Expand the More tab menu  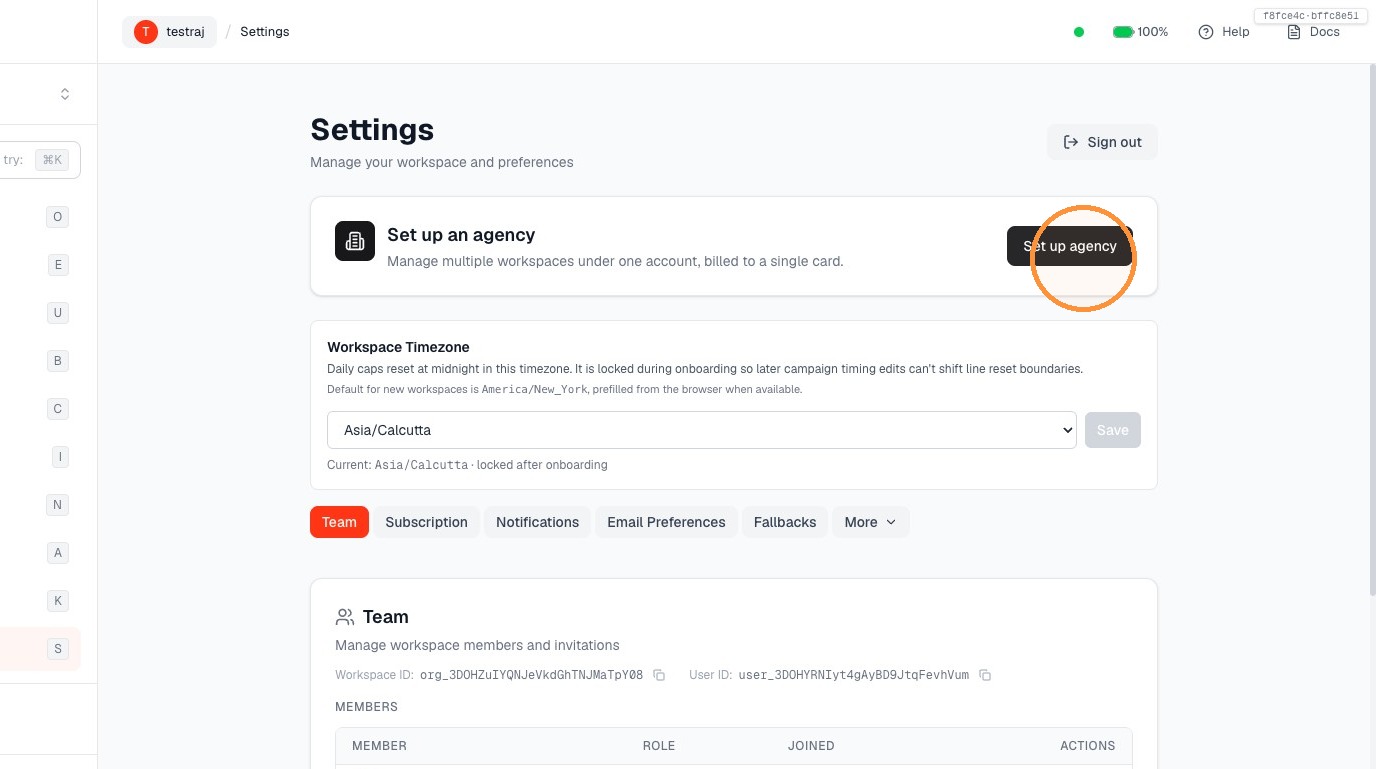pos(871,522)
